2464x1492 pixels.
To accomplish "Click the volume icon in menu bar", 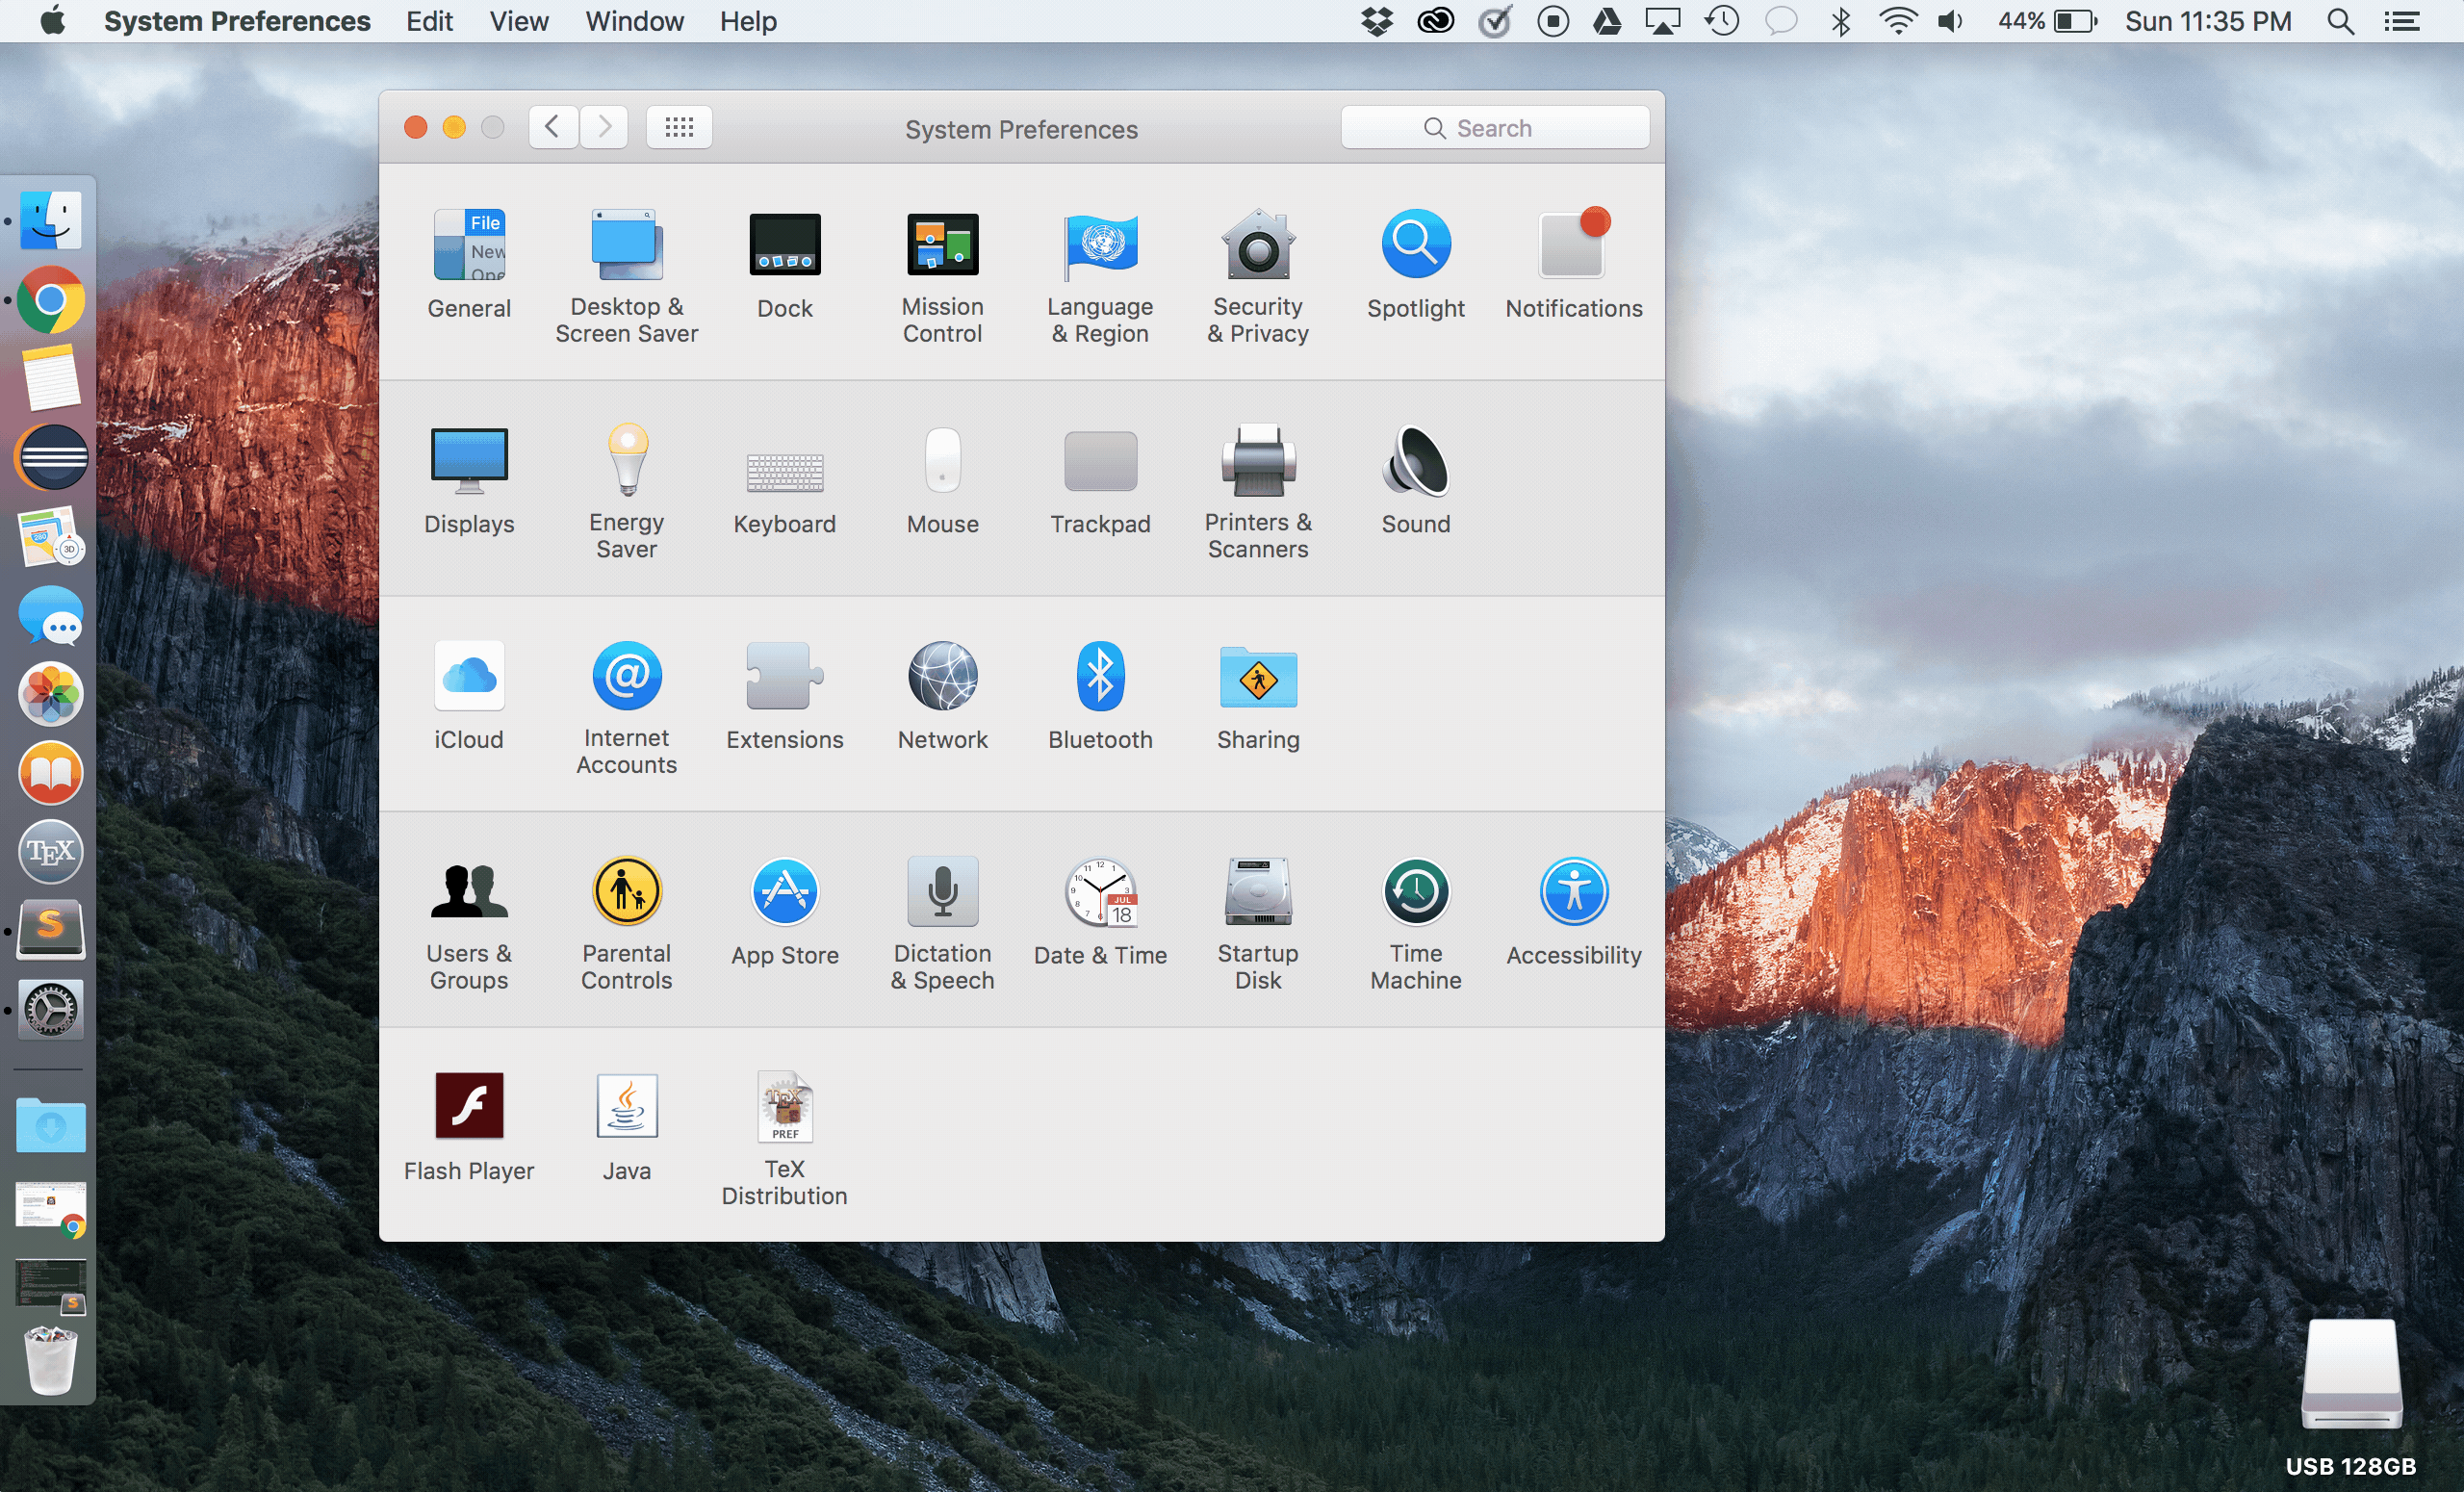I will coord(1951,21).
